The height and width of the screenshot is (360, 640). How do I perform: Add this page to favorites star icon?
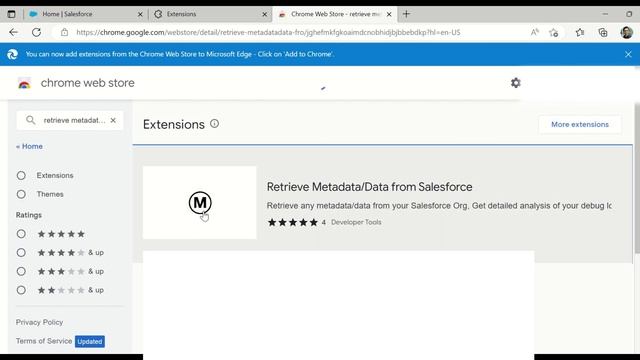click(553, 32)
